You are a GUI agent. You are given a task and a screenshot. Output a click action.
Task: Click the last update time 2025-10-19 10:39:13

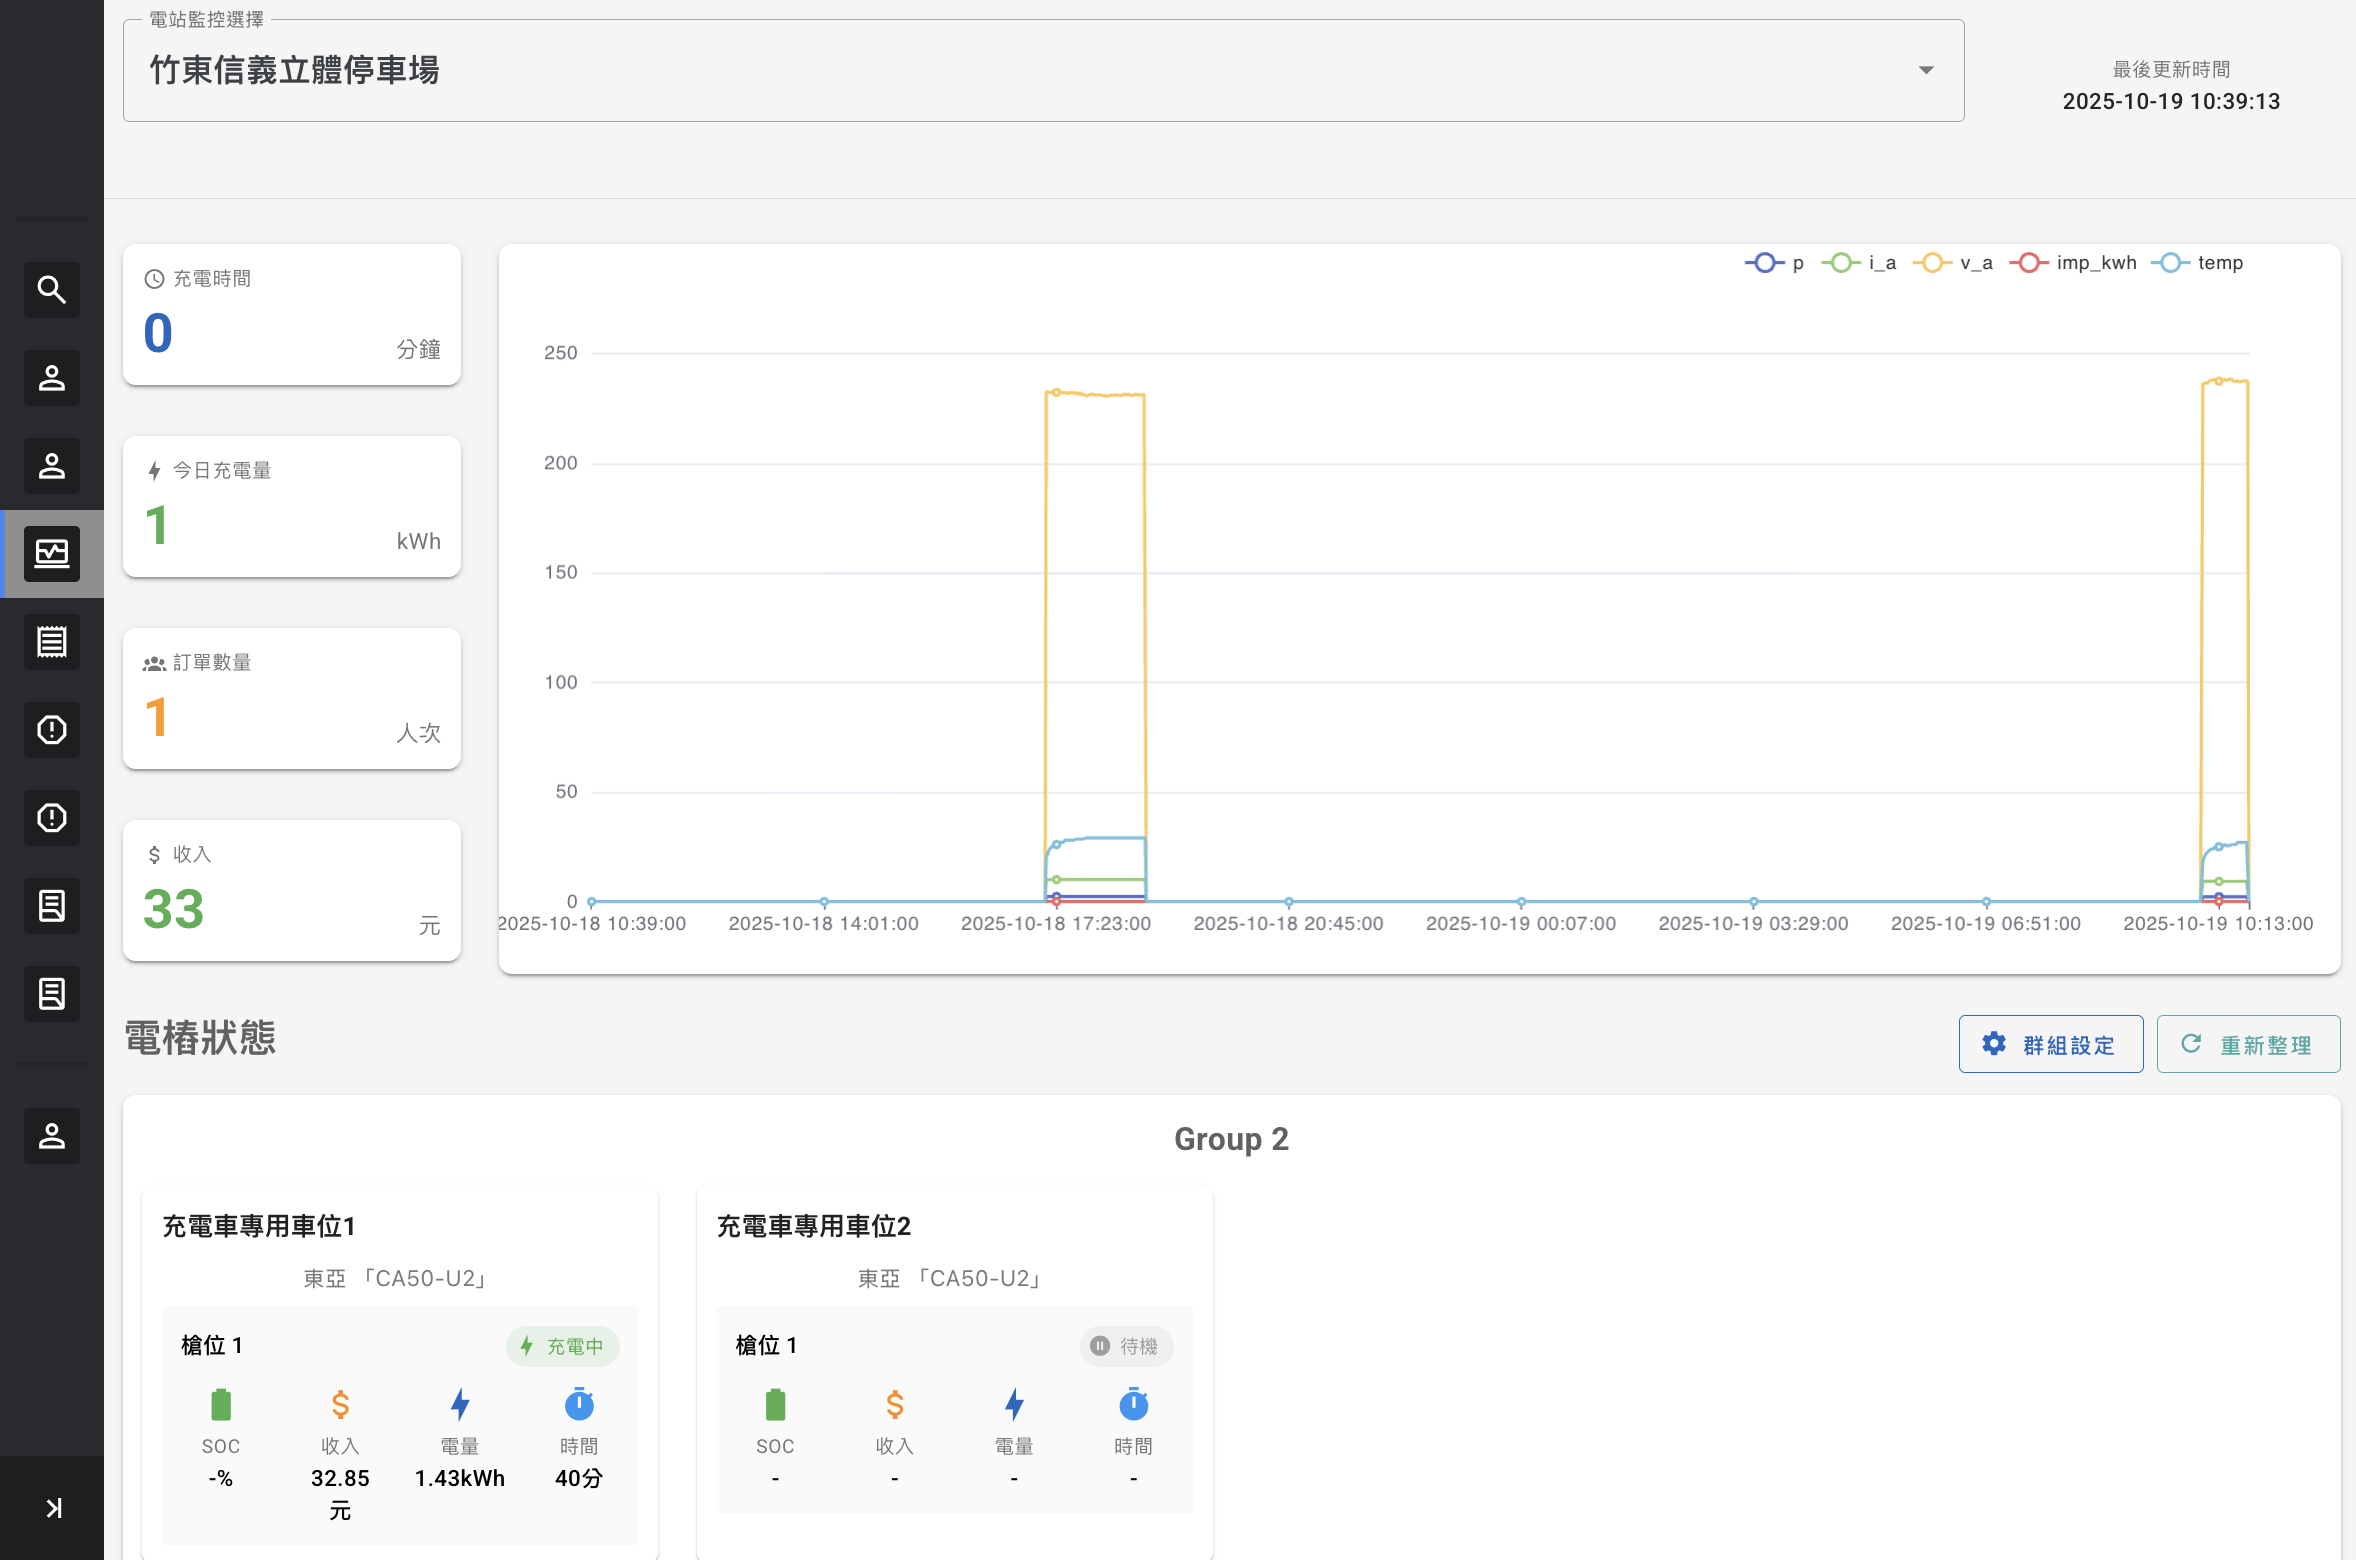(x=2171, y=102)
